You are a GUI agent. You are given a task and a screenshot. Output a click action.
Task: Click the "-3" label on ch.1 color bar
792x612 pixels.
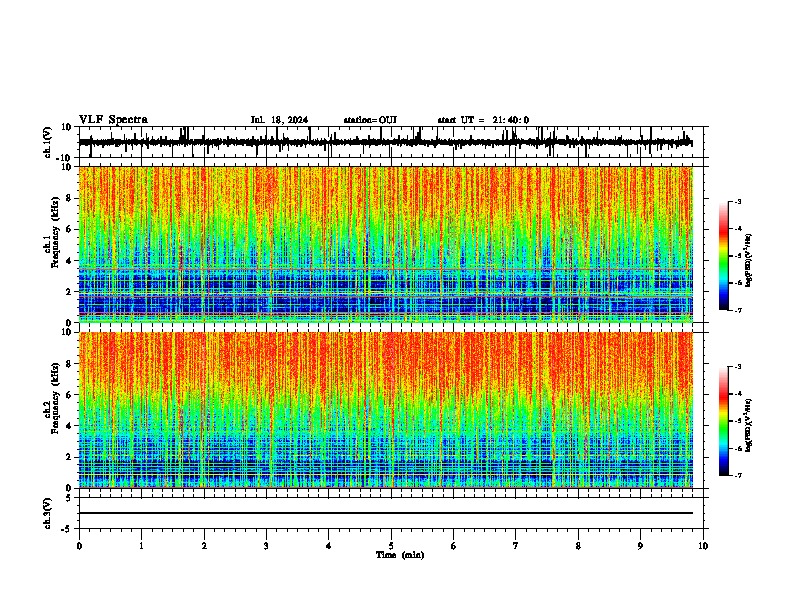tap(738, 202)
